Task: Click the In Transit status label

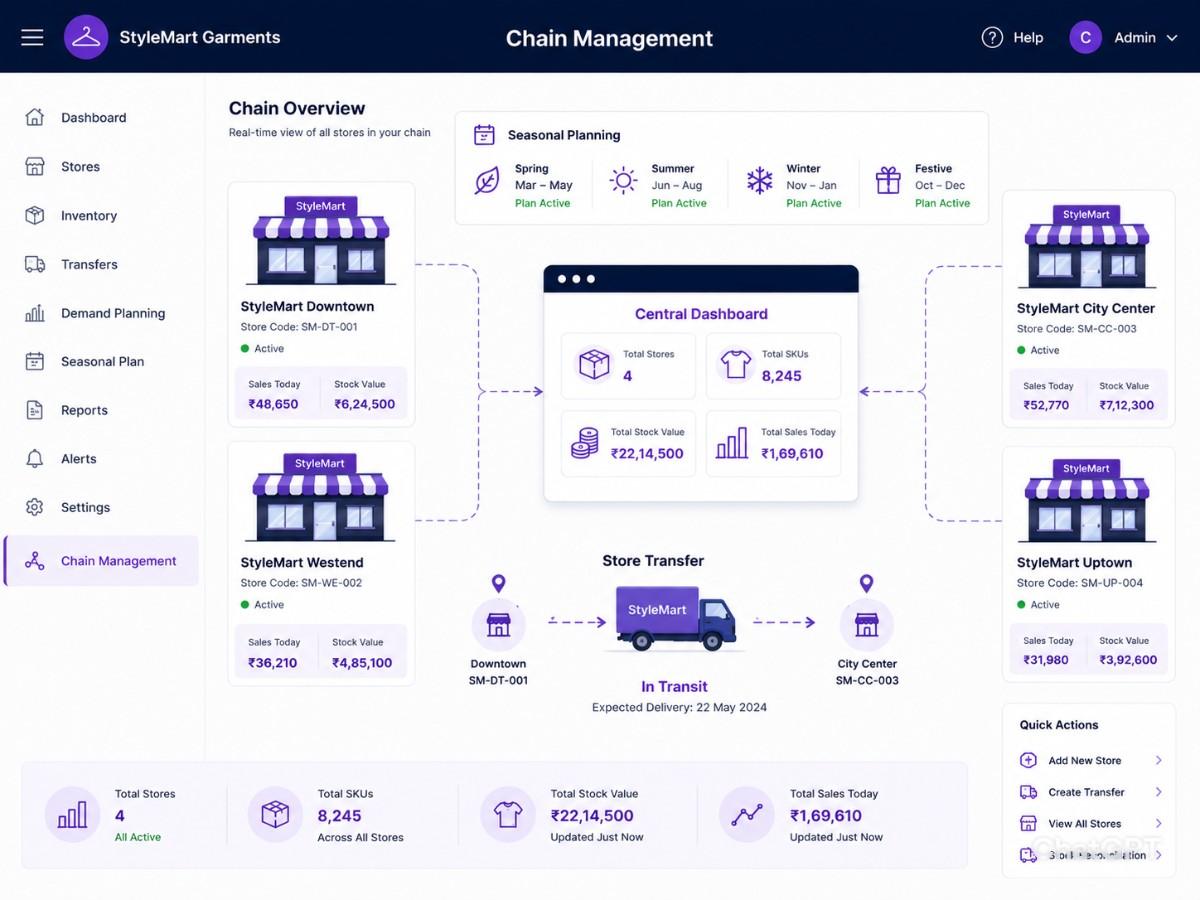Action: pos(674,687)
